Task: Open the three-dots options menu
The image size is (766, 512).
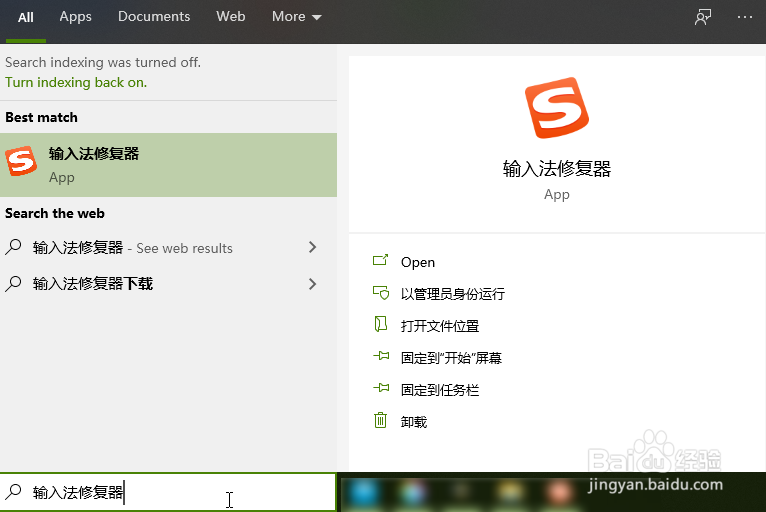Action: pyautogui.click(x=745, y=17)
